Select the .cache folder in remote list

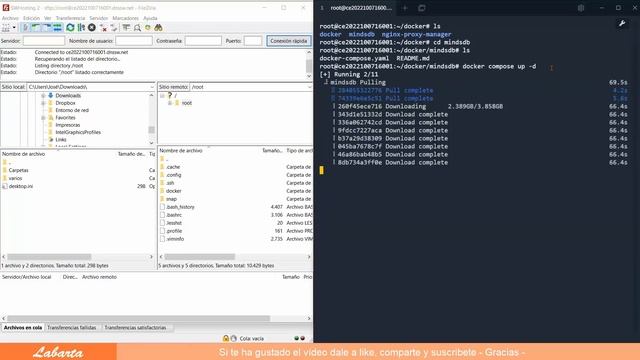tap(173, 167)
